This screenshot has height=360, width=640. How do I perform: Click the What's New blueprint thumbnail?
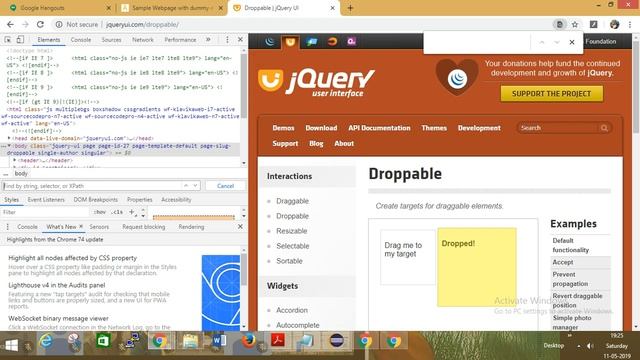click(221, 292)
